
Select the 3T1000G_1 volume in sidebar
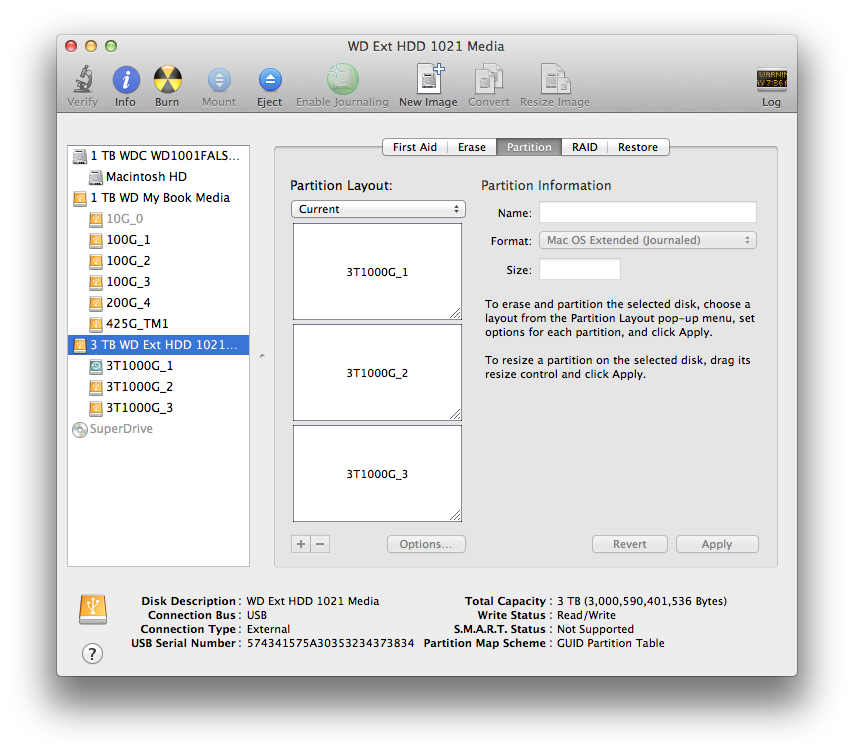[x=158, y=366]
